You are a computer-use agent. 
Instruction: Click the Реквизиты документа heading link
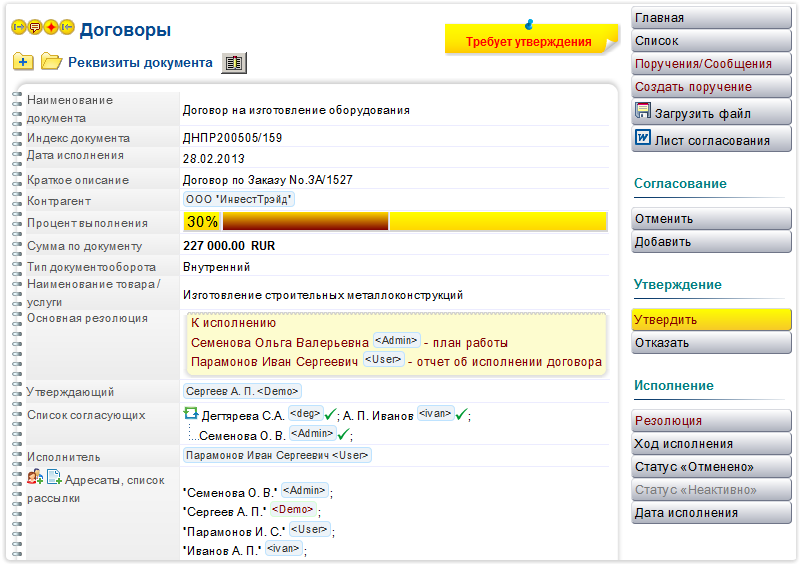[x=140, y=62]
